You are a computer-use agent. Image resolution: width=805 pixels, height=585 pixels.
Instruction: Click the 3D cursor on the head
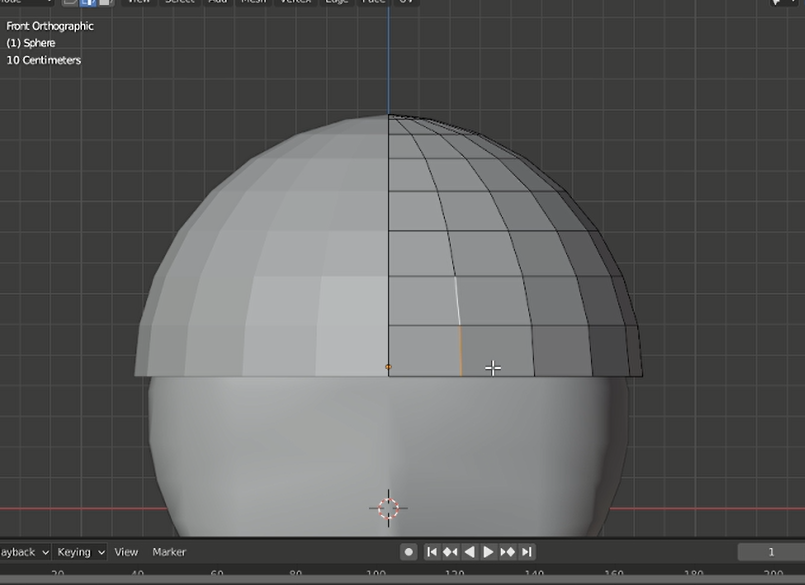(x=389, y=508)
